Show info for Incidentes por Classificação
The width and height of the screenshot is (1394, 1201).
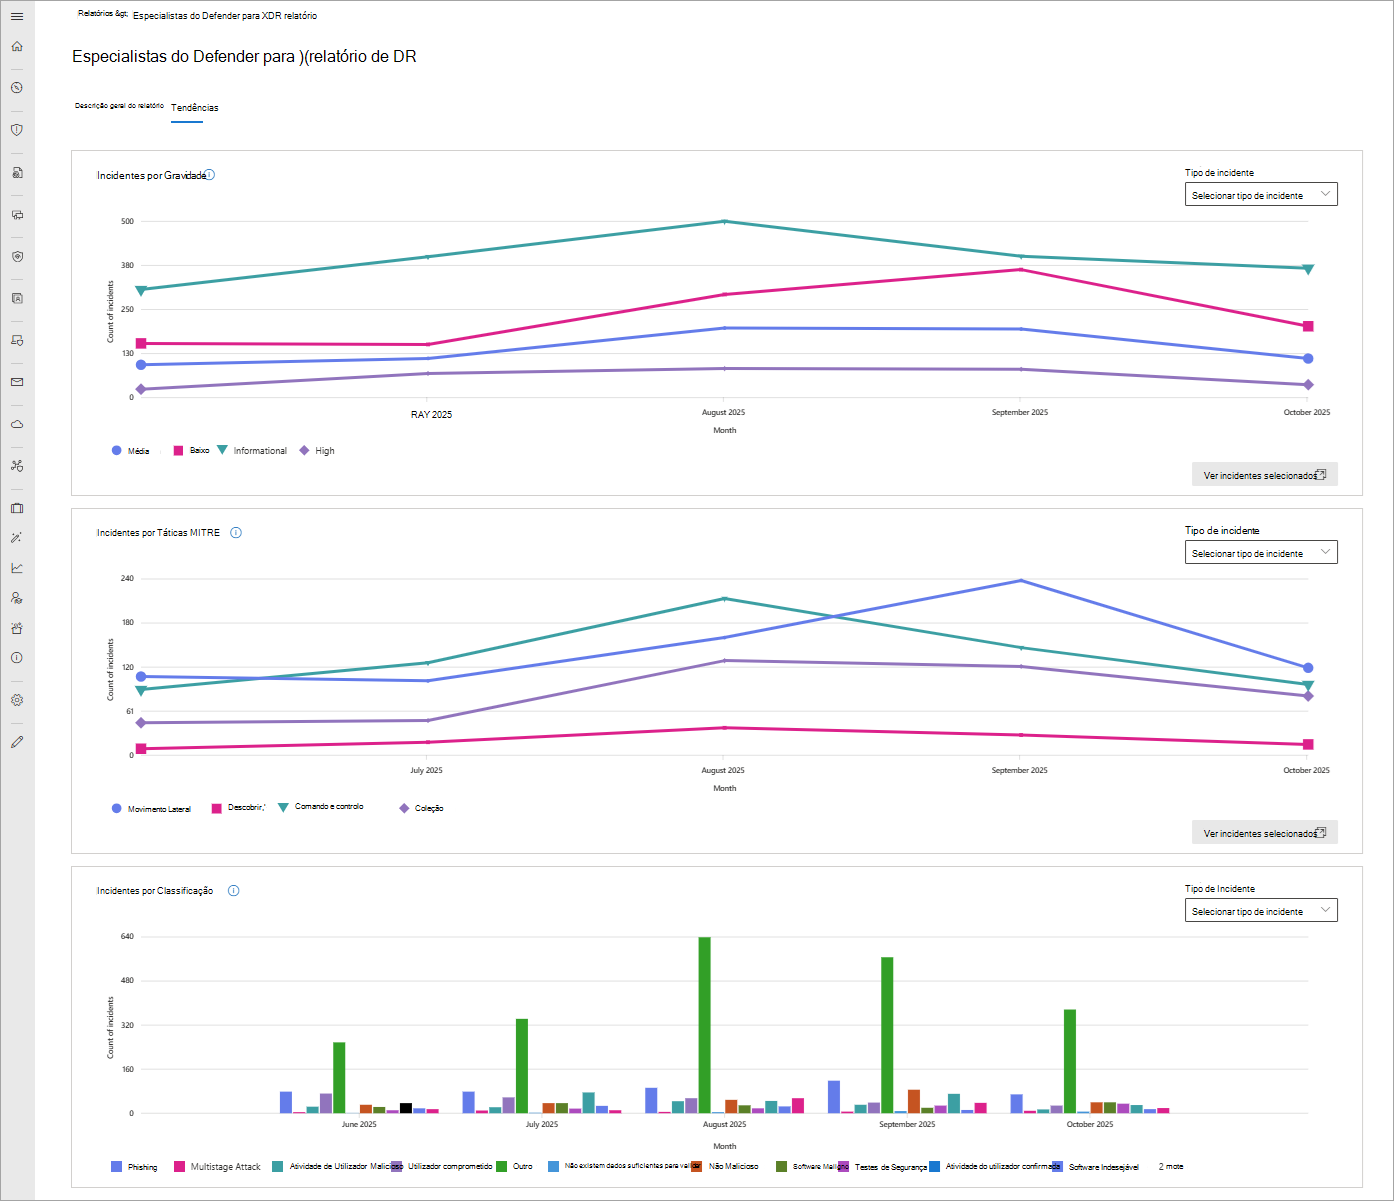(233, 891)
